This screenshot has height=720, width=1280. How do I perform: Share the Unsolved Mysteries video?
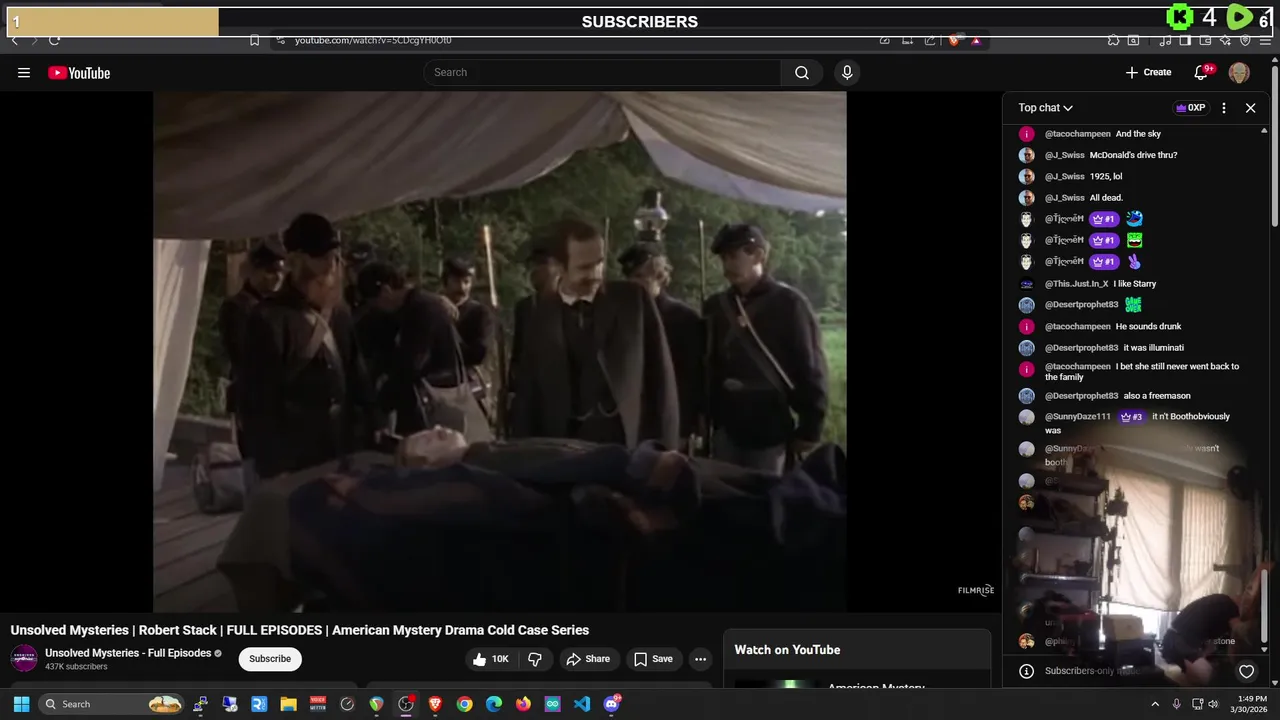point(588,659)
